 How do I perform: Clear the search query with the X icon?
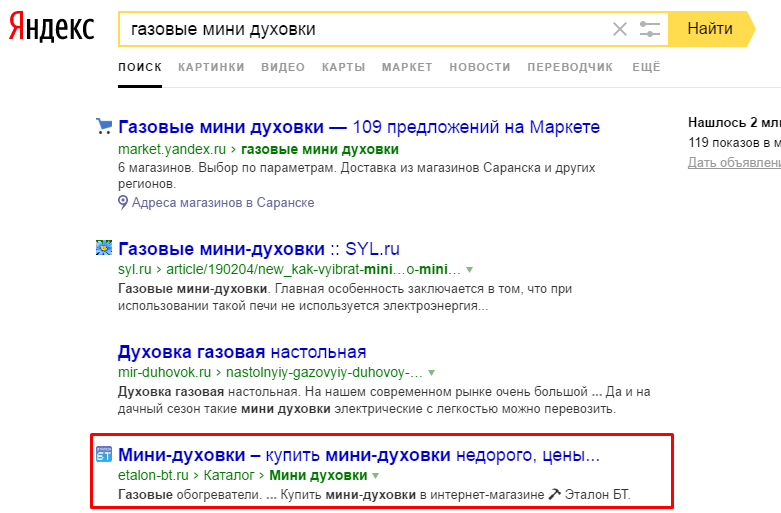coord(620,29)
